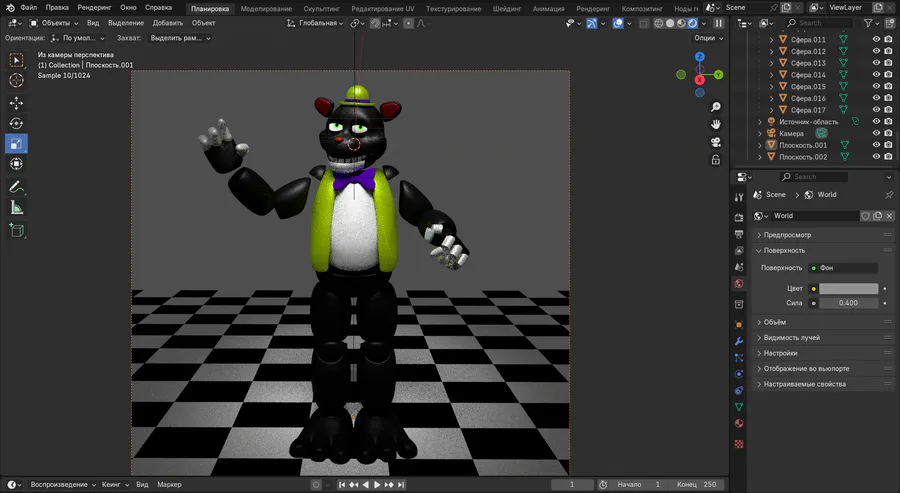Toggle camera view with camera icon

pyautogui.click(x=716, y=142)
